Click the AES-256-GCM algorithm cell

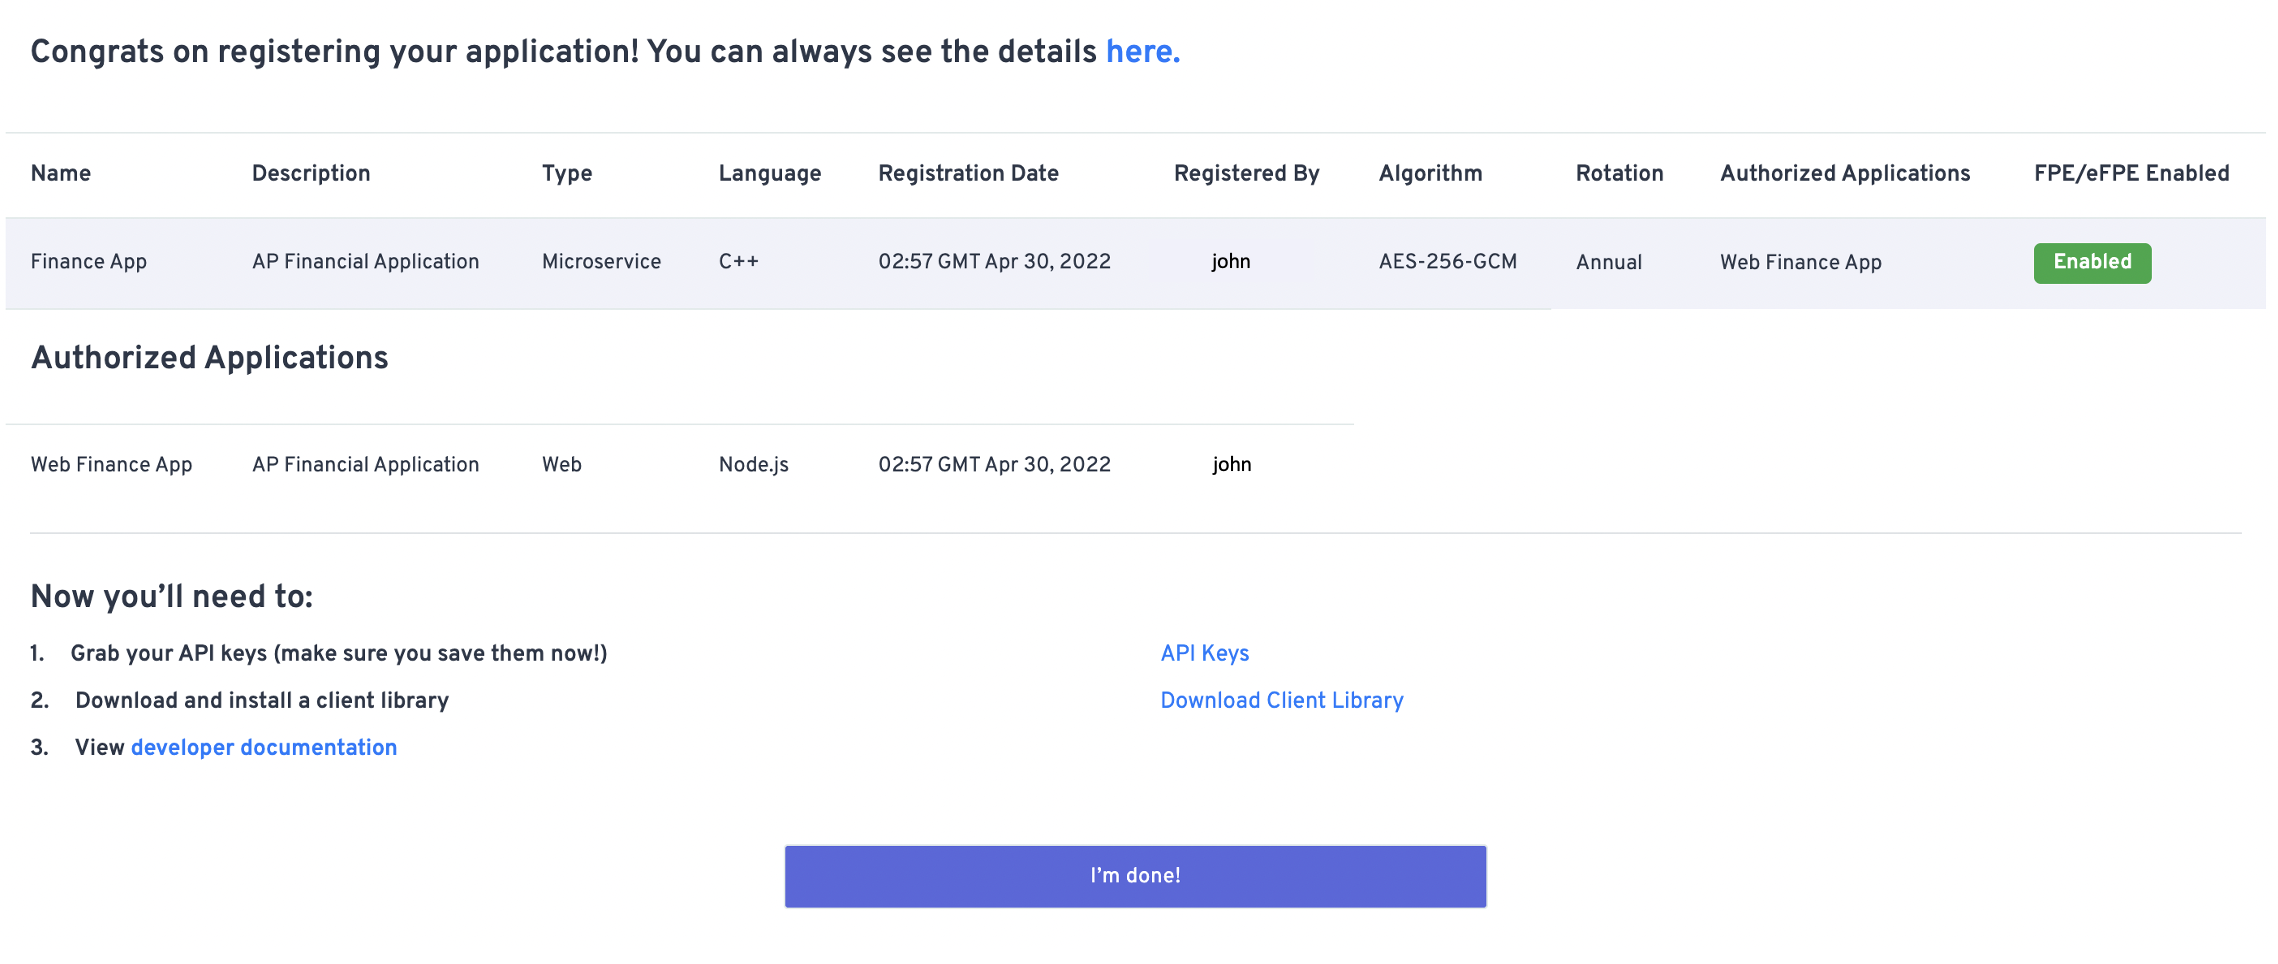click(x=1447, y=261)
